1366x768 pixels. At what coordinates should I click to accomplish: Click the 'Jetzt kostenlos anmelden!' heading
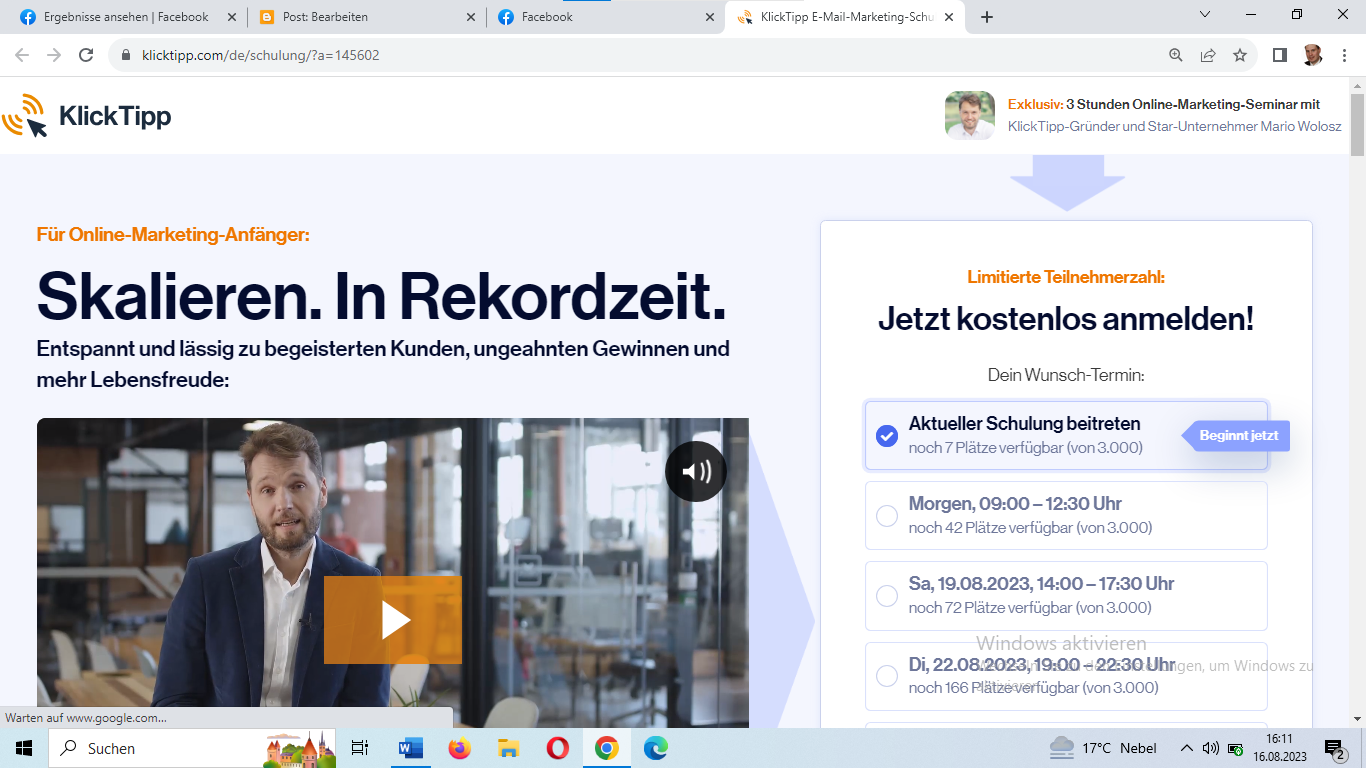pyautogui.click(x=1066, y=319)
